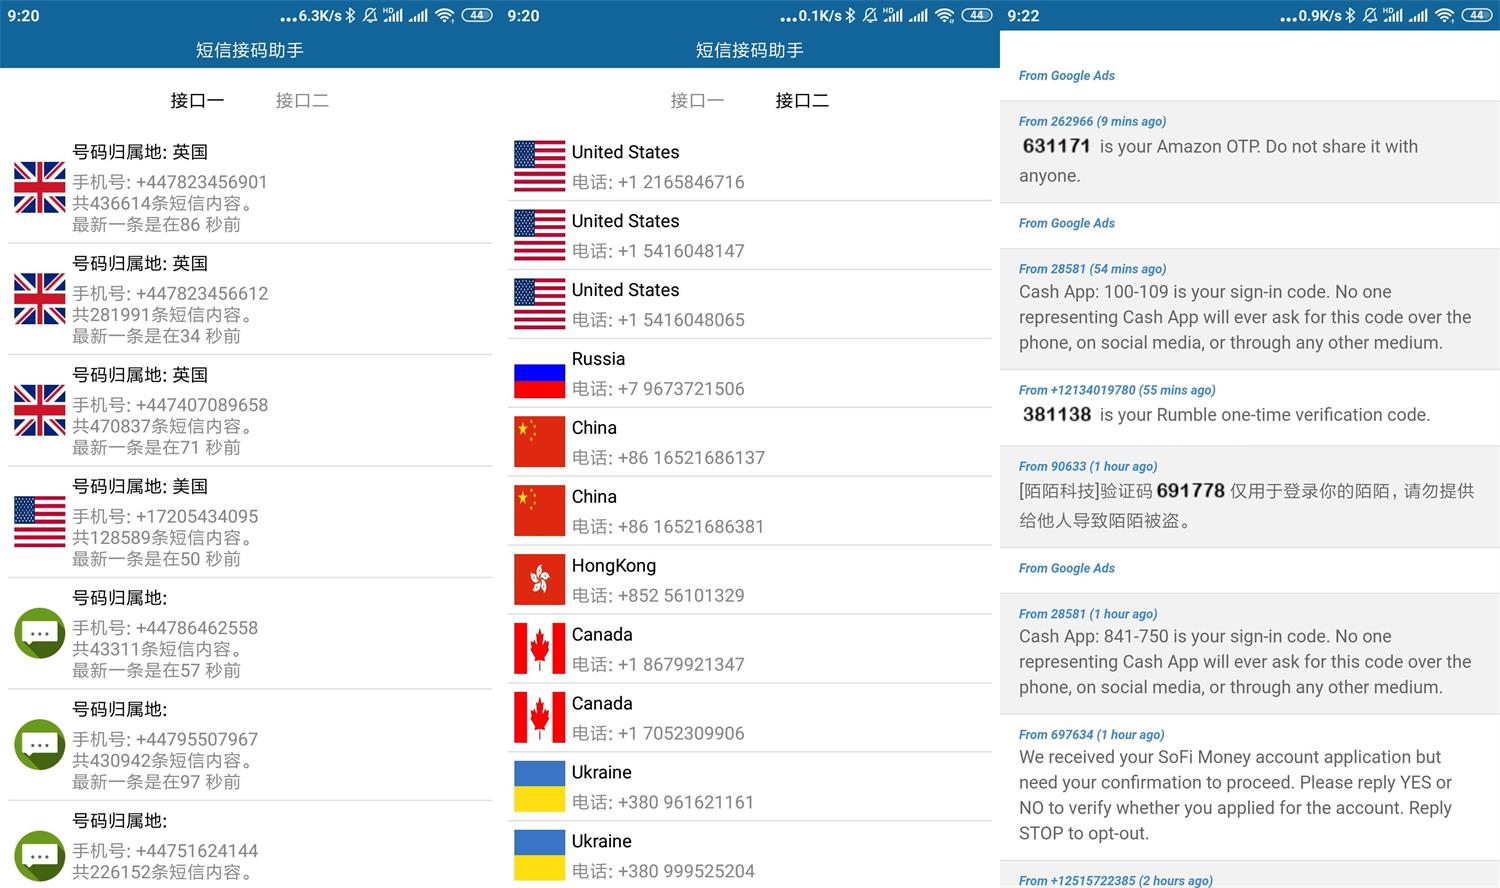
Task: Tap the UK flag next to +447407089658
Action: (x=40, y=410)
